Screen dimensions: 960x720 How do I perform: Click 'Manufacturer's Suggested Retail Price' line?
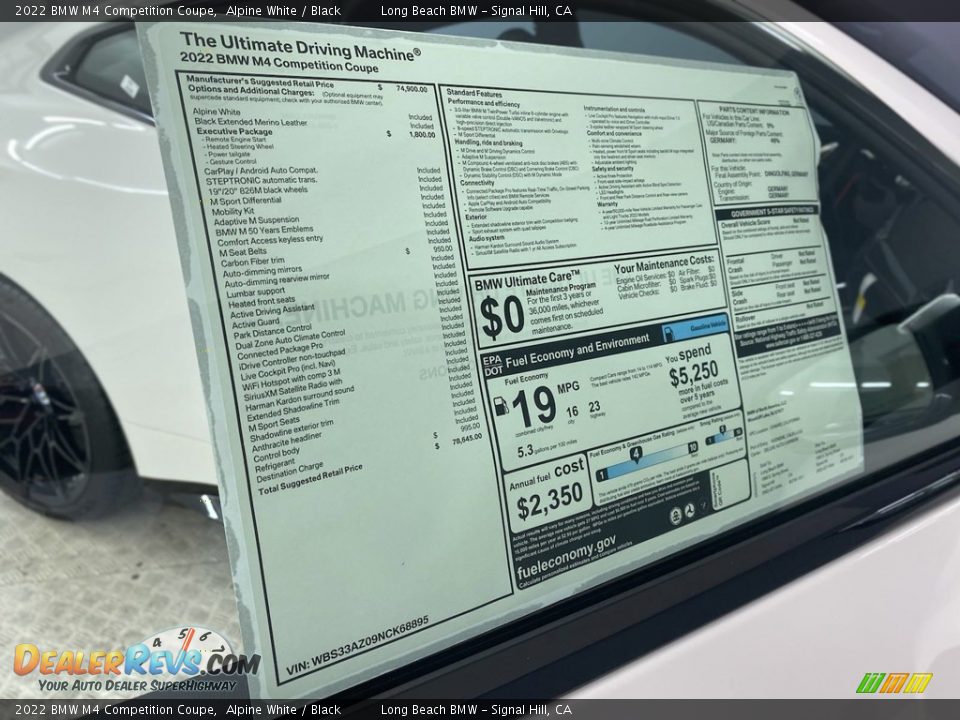(x=260, y=81)
